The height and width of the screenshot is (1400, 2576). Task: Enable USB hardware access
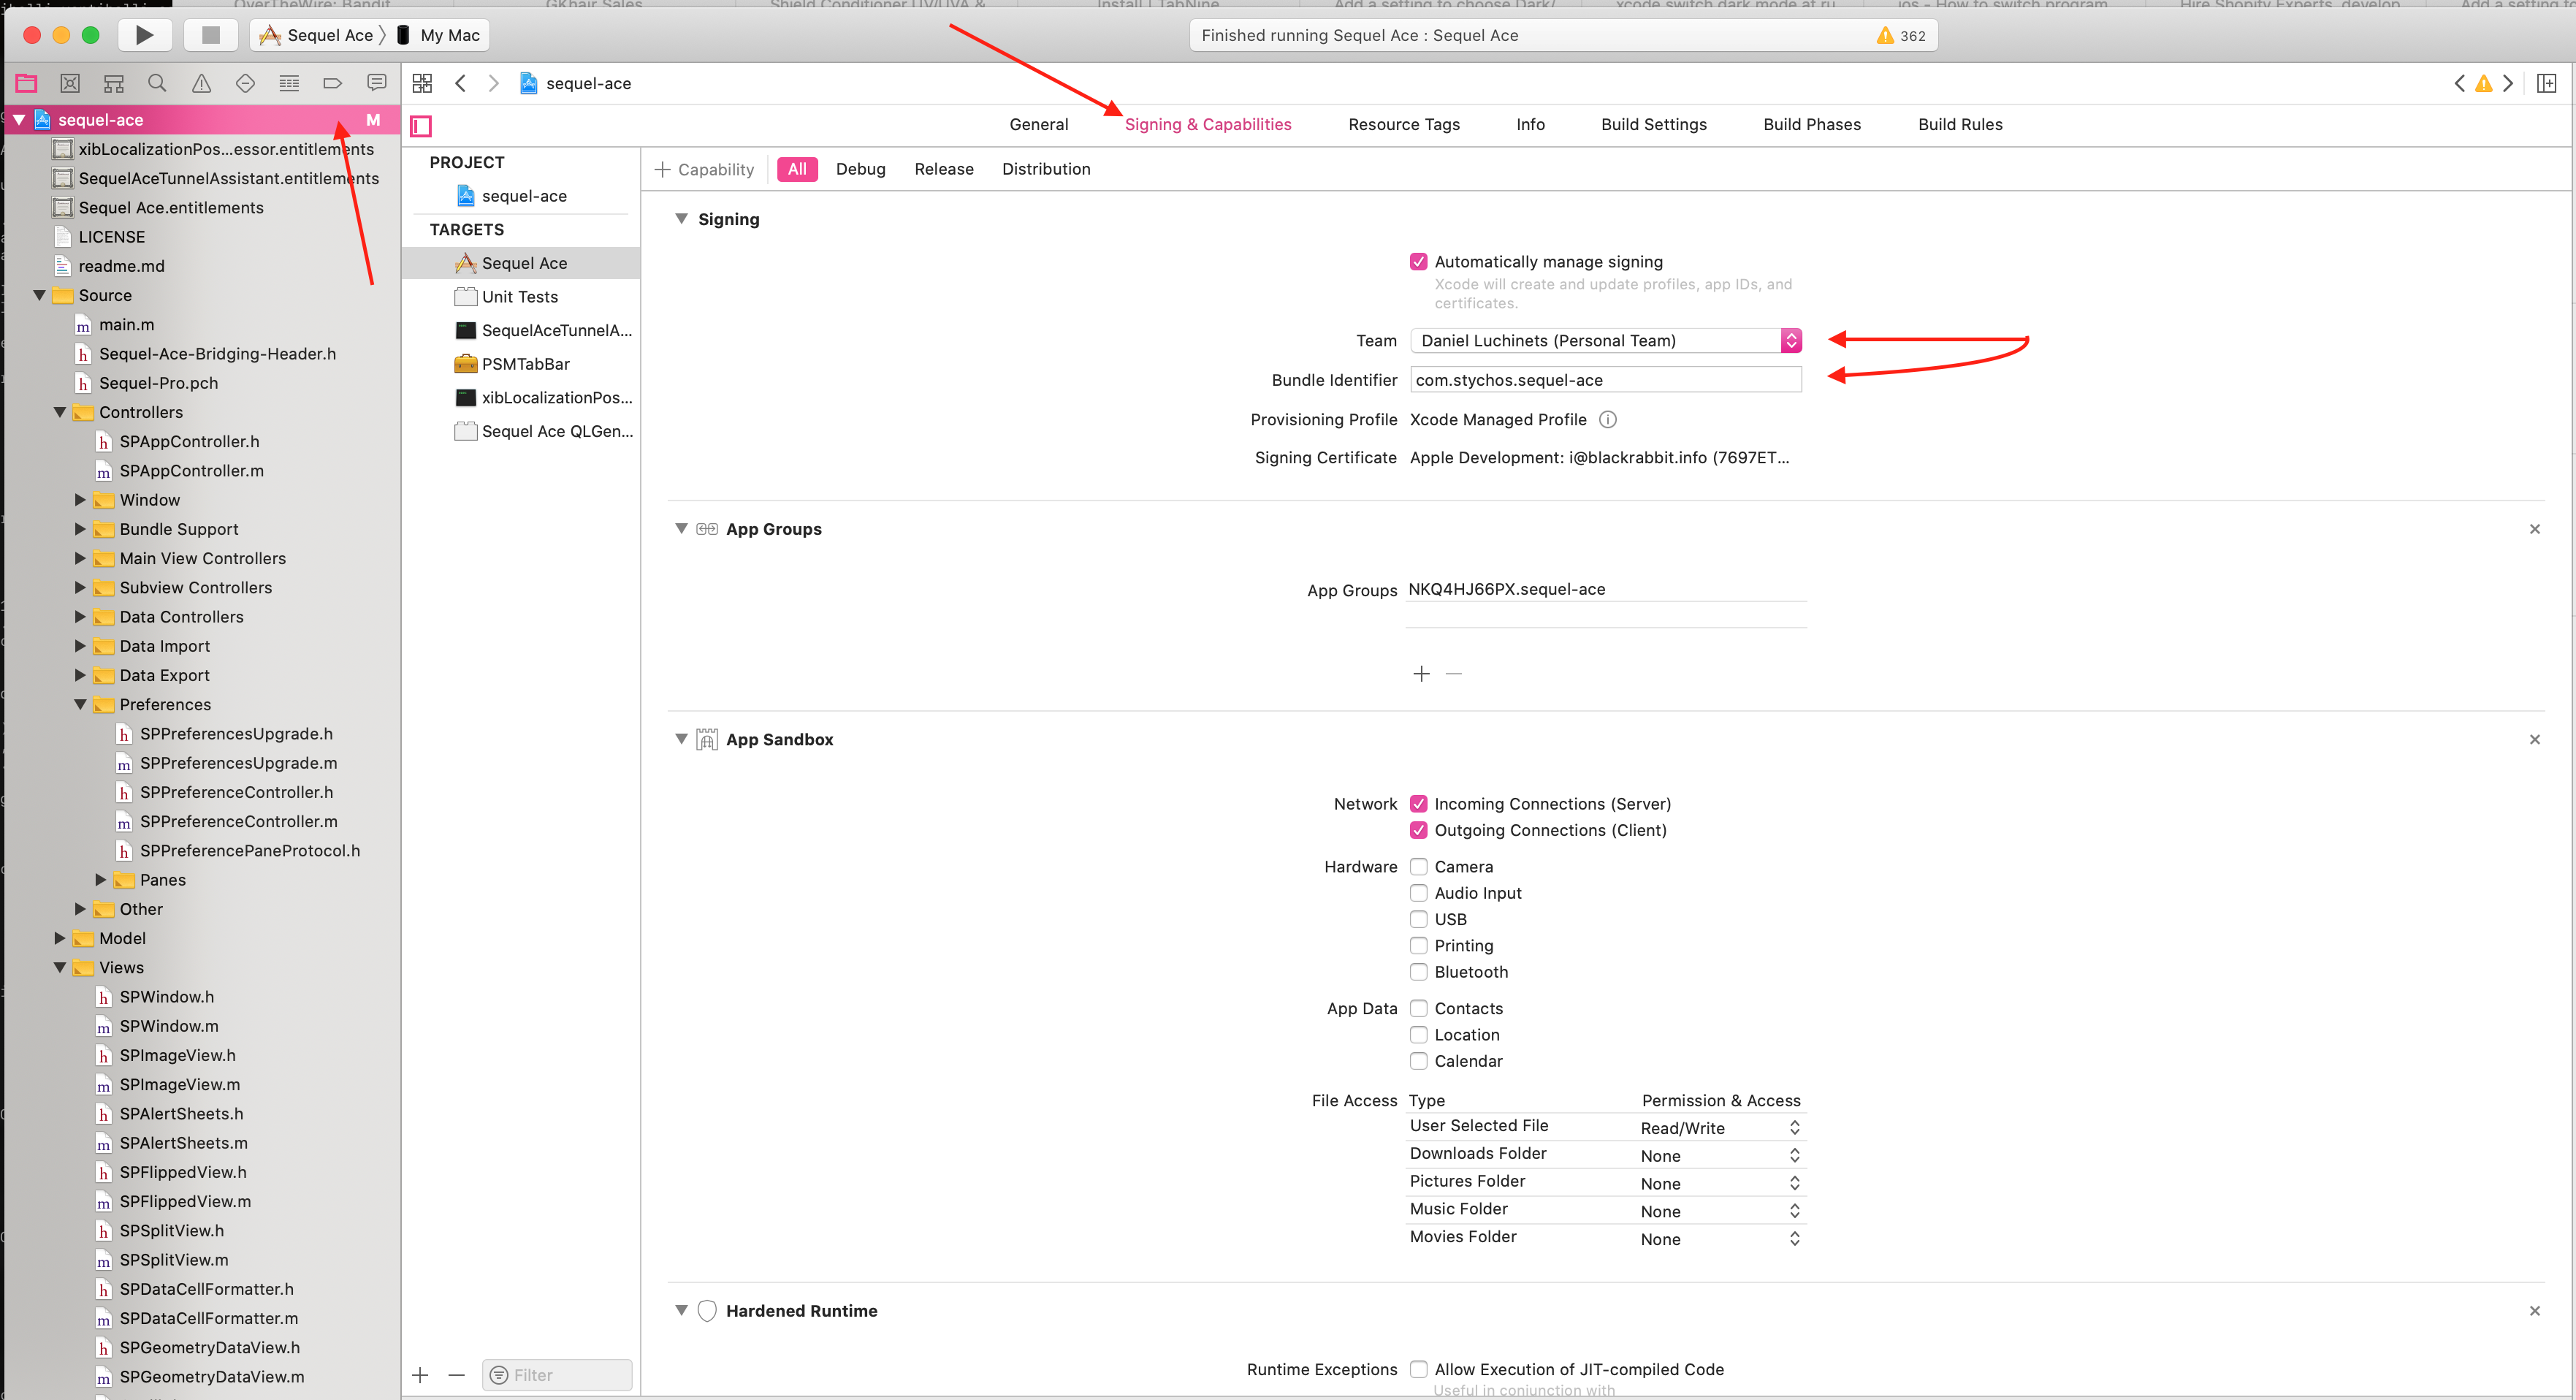click(x=1418, y=919)
